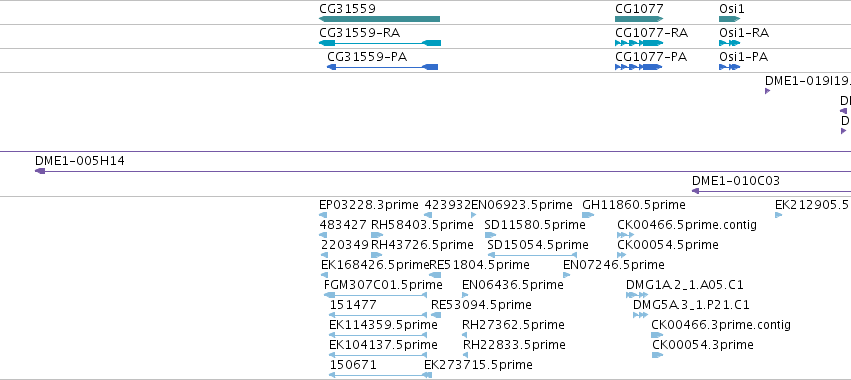
Task: Select the DME1-010C03 clone arrow
Action: (771, 191)
